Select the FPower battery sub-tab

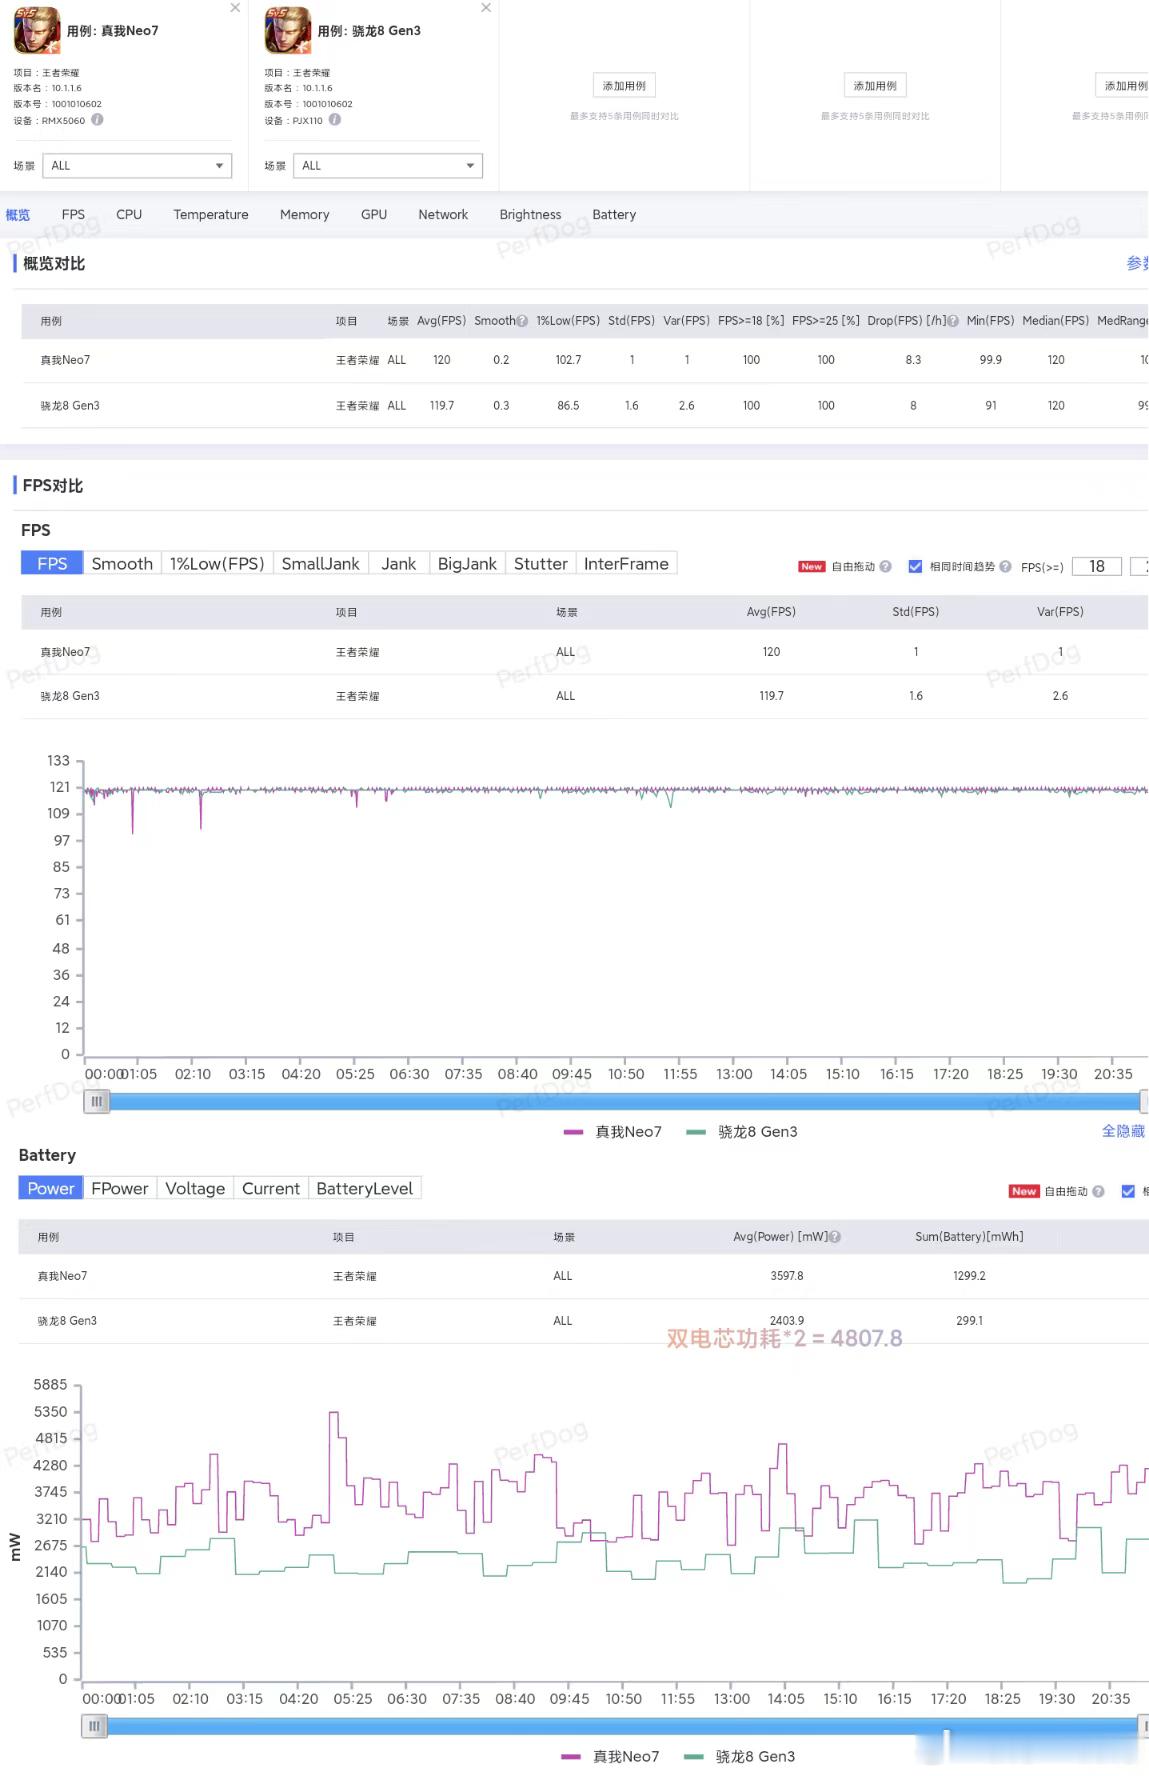point(119,1189)
